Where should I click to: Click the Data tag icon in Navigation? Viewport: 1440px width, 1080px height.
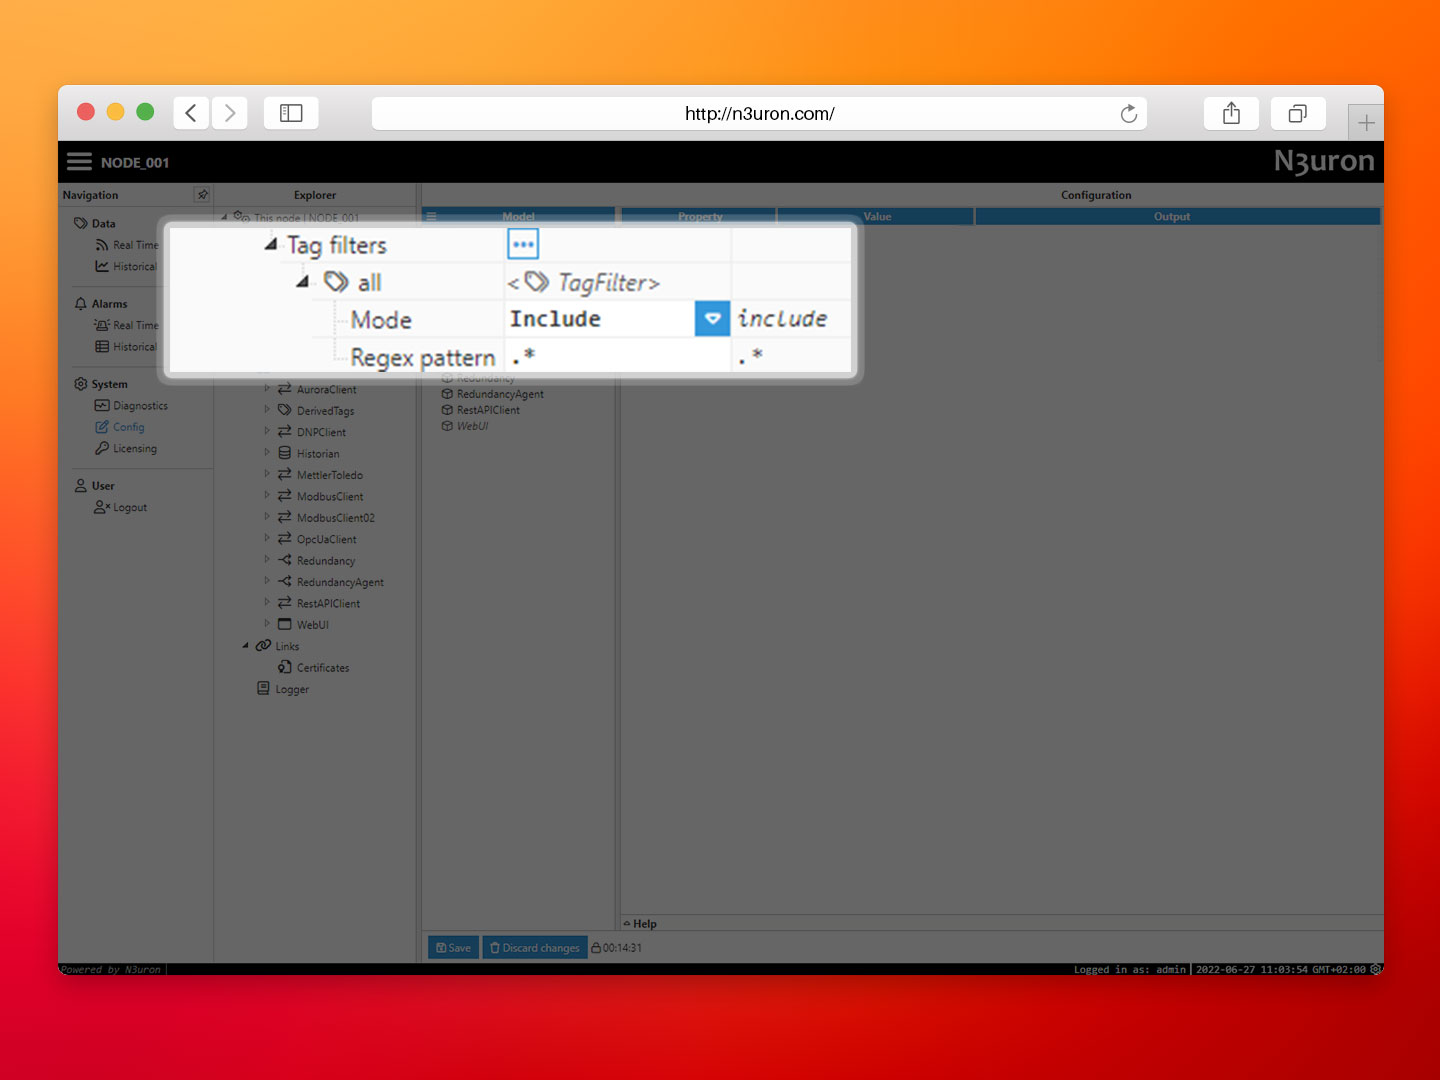point(81,223)
